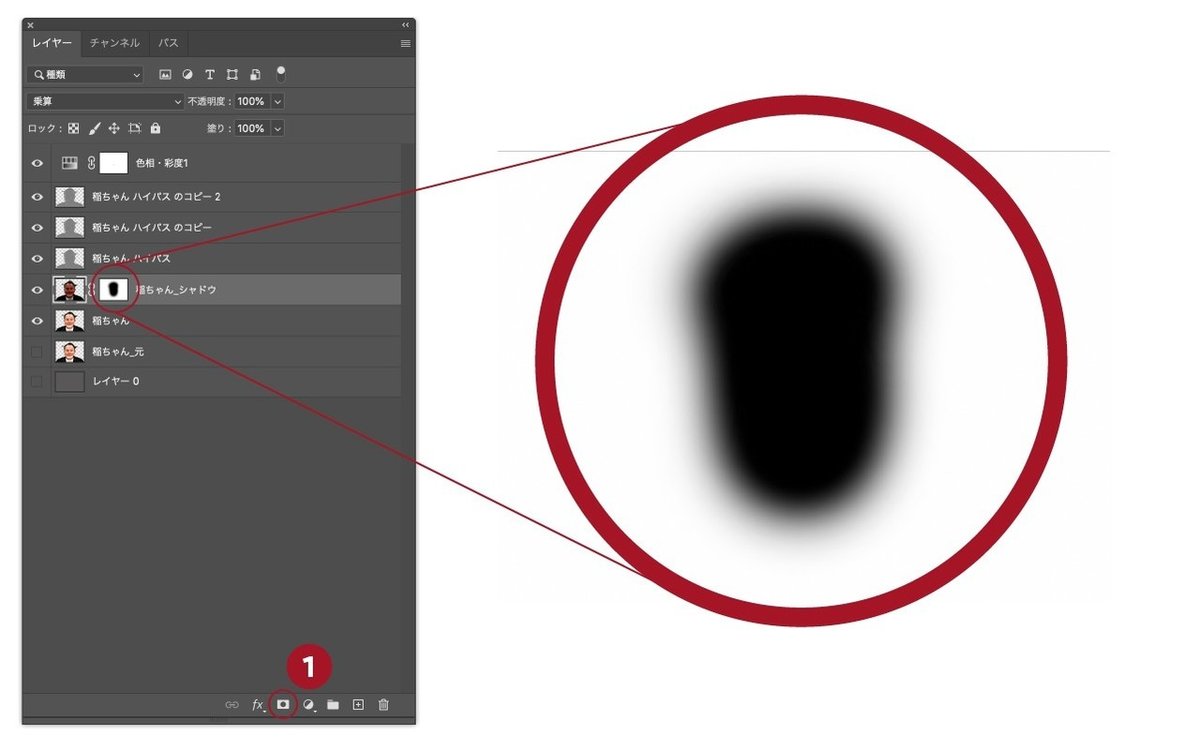
Task: Open the Layers panel hamburger menu
Action: tap(405, 44)
